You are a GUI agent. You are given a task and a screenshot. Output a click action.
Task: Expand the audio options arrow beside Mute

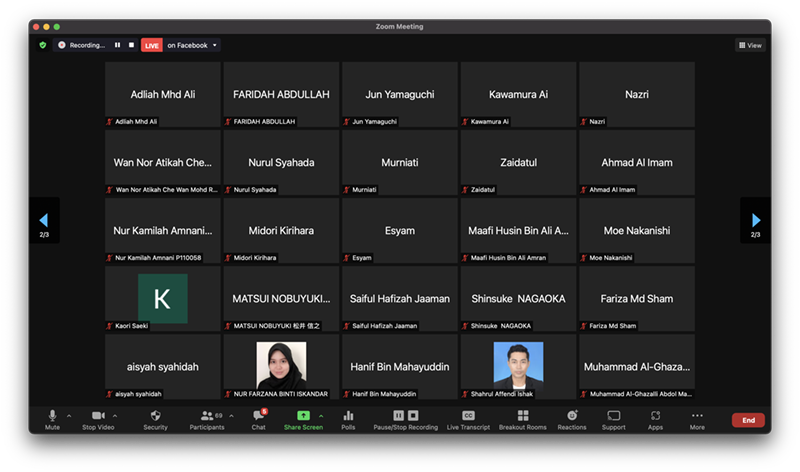pyautogui.click(x=69, y=415)
